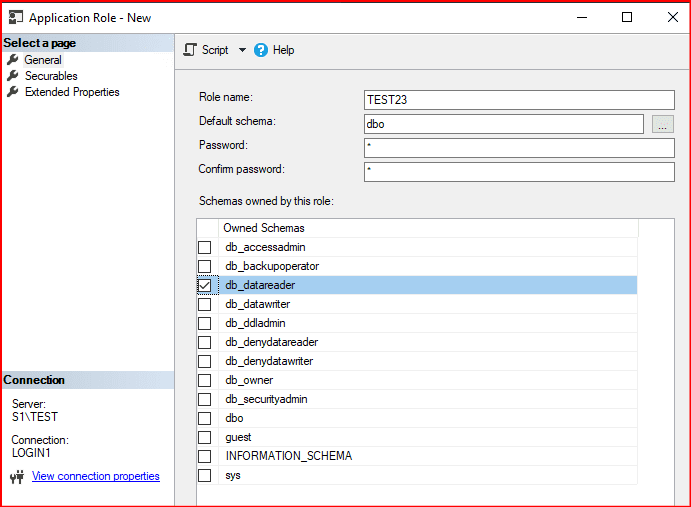This screenshot has height=507, width=691.
Task: Uncheck the db_datareader schema checkbox
Action: point(205,285)
